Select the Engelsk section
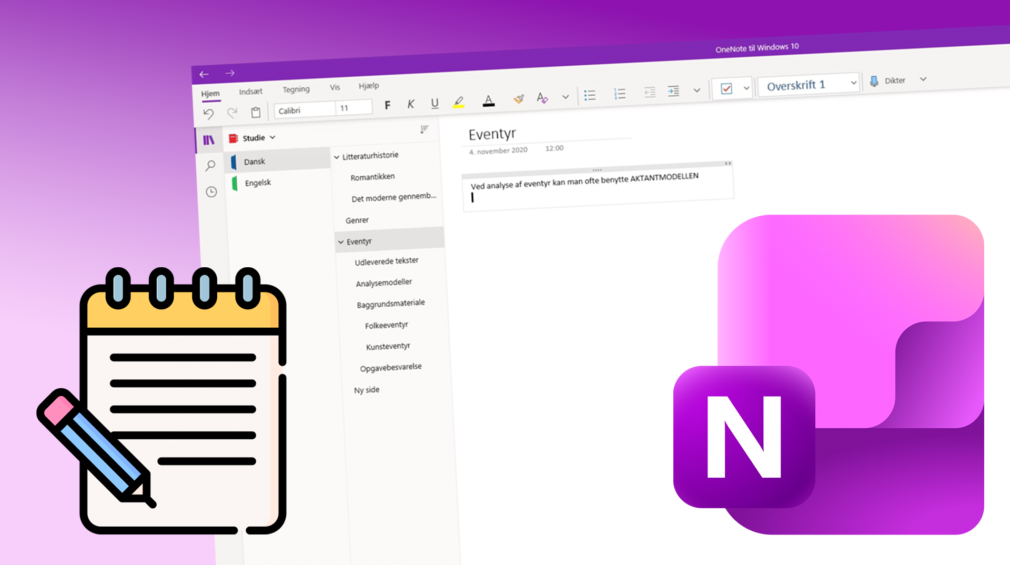This screenshot has width=1010, height=565. coord(258,183)
